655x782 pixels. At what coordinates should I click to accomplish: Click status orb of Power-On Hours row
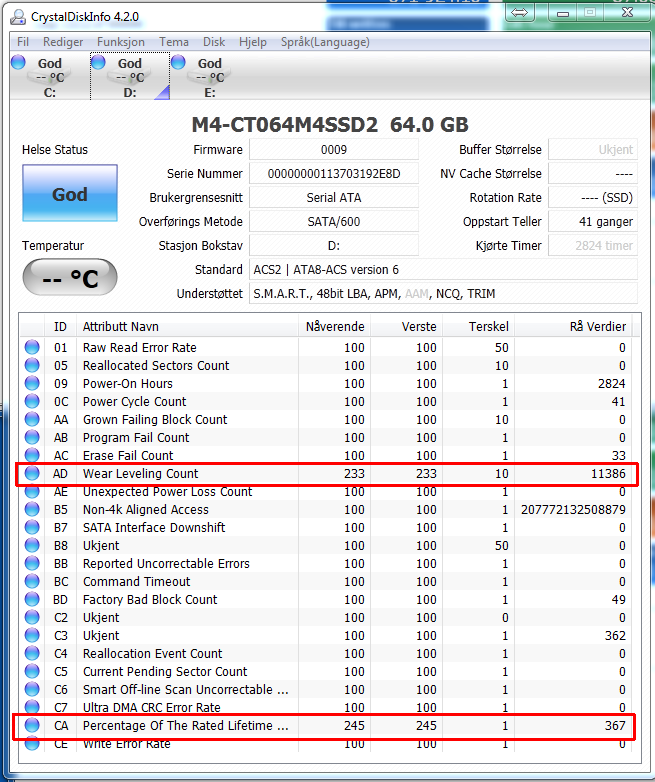(32, 383)
